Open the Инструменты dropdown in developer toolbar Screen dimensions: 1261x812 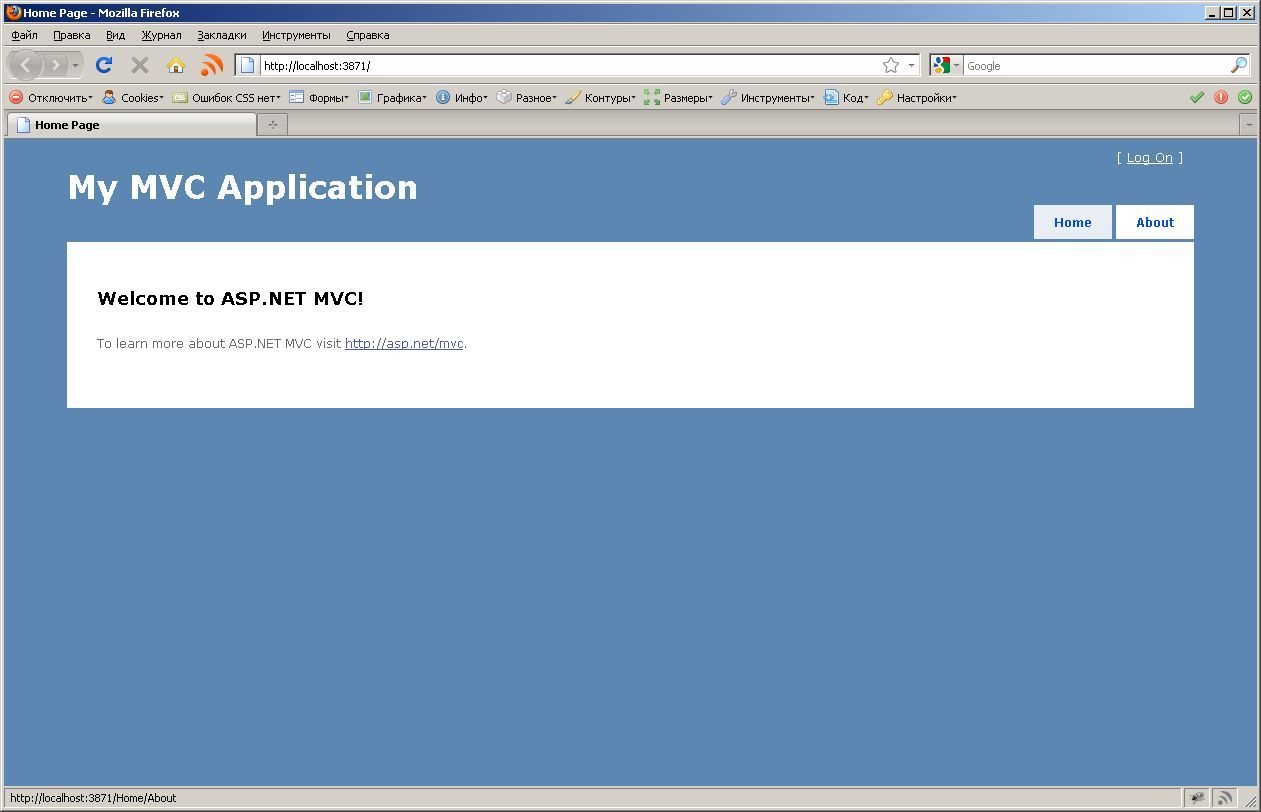[x=768, y=98]
